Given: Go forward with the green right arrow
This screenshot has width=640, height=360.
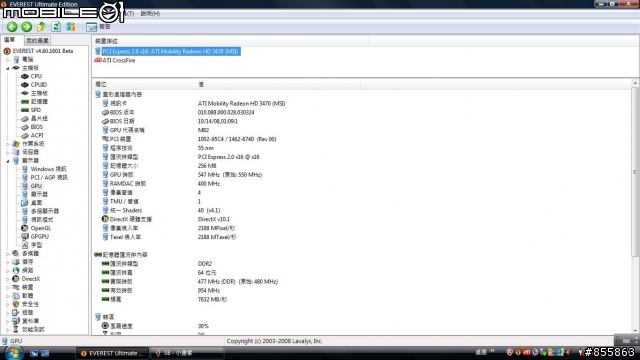Looking at the screenshot, I should (27, 27).
